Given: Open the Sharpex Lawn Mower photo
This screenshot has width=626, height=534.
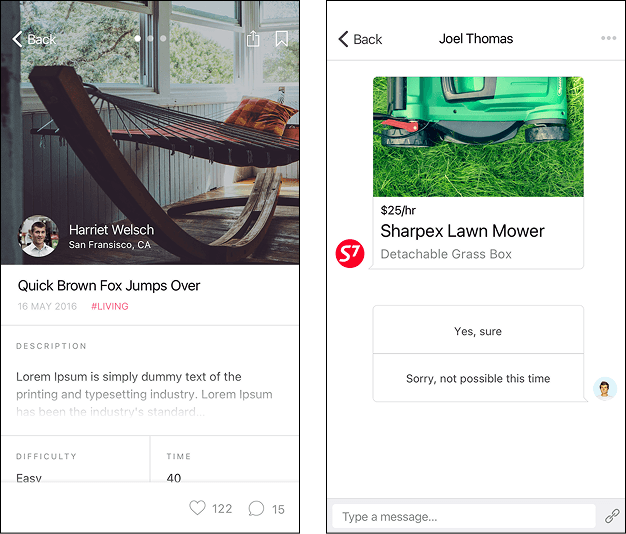Looking at the screenshot, I should [x=478, y=136].
